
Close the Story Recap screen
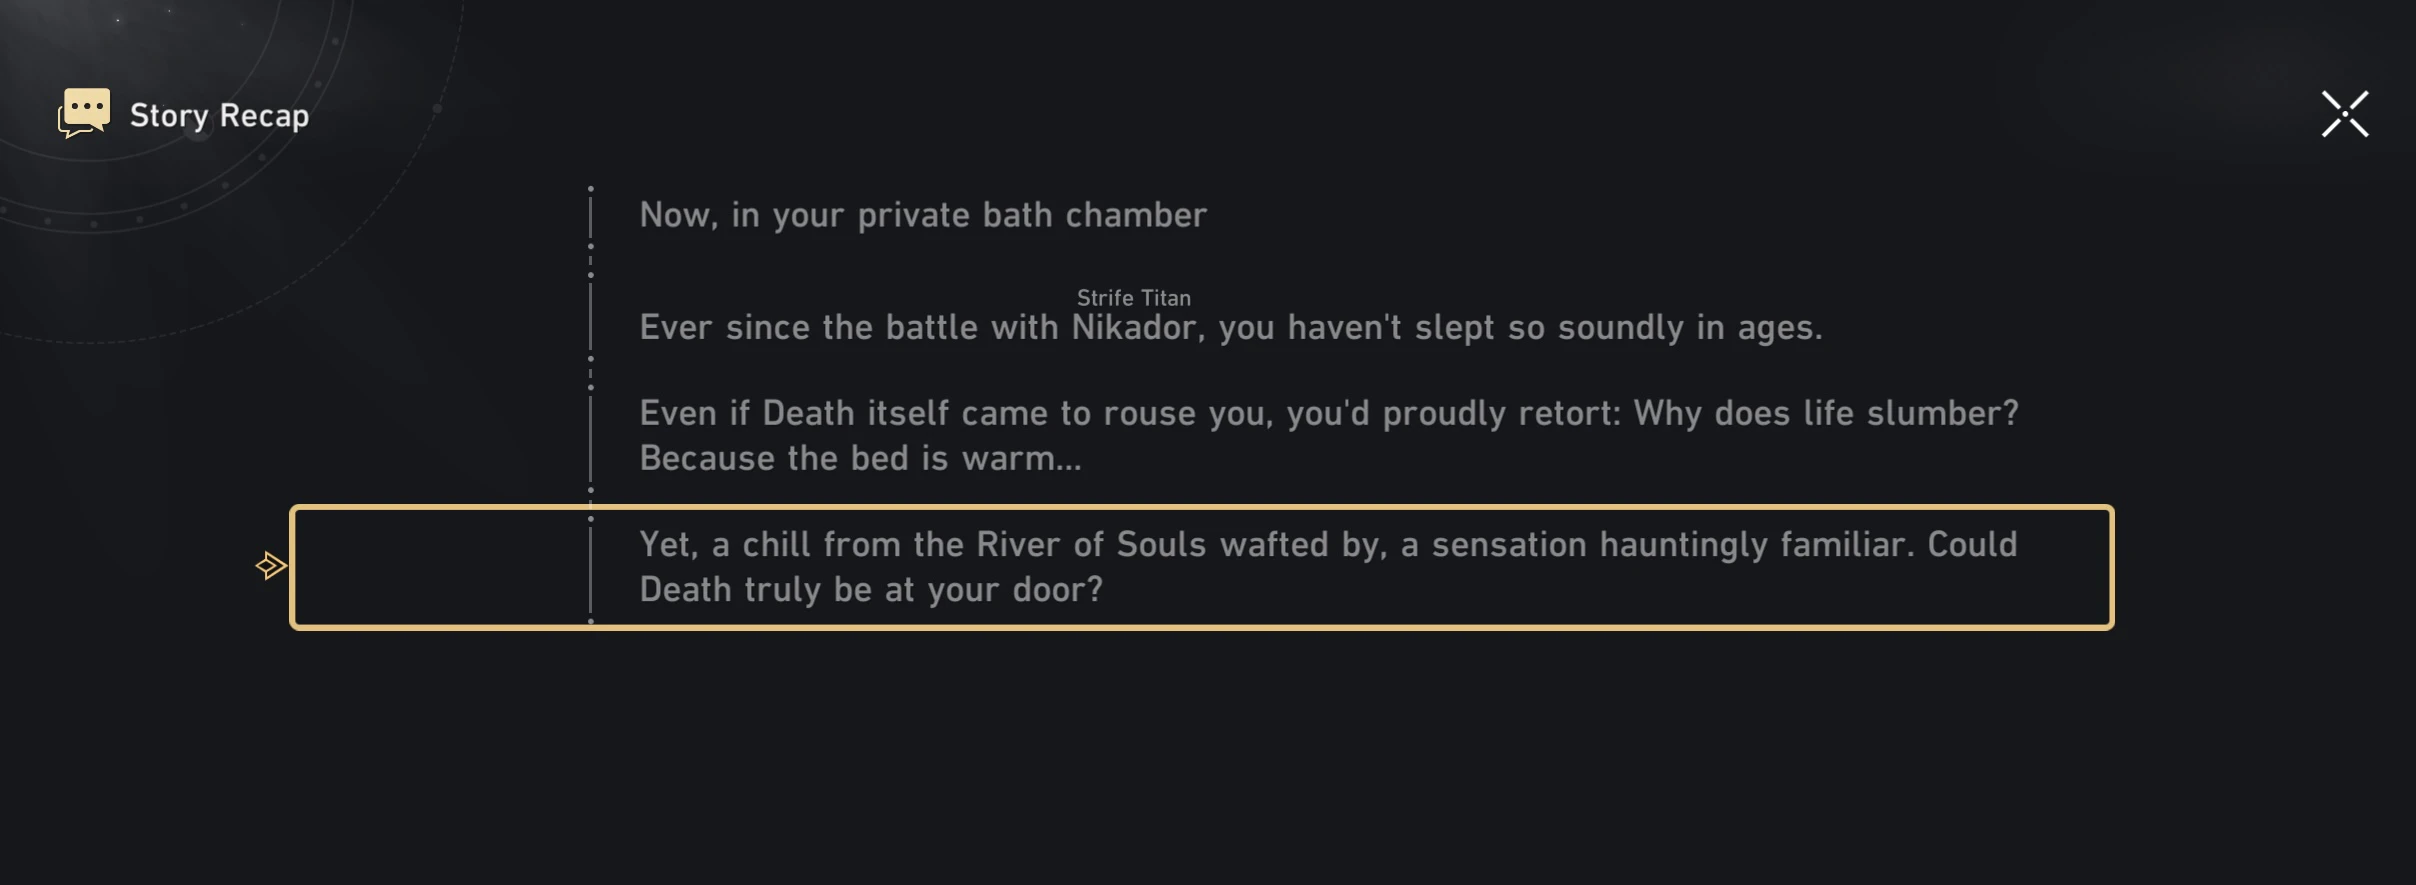(x=2344, y=114)
